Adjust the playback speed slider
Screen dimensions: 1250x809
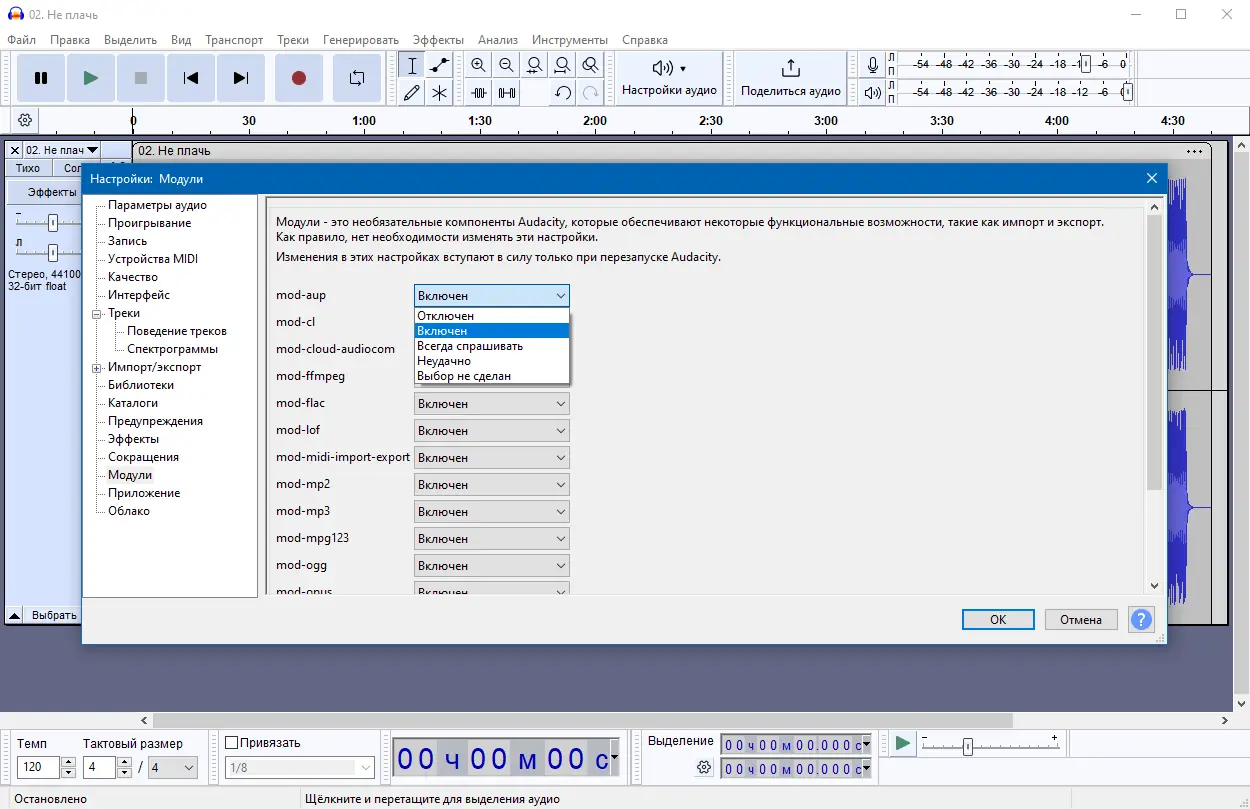[967, 744]
